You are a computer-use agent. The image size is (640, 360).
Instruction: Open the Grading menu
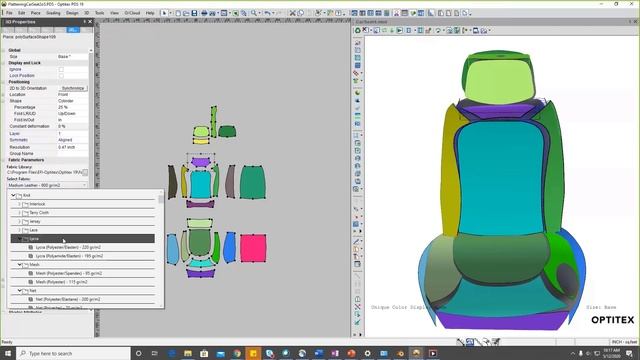coord(53,13)
